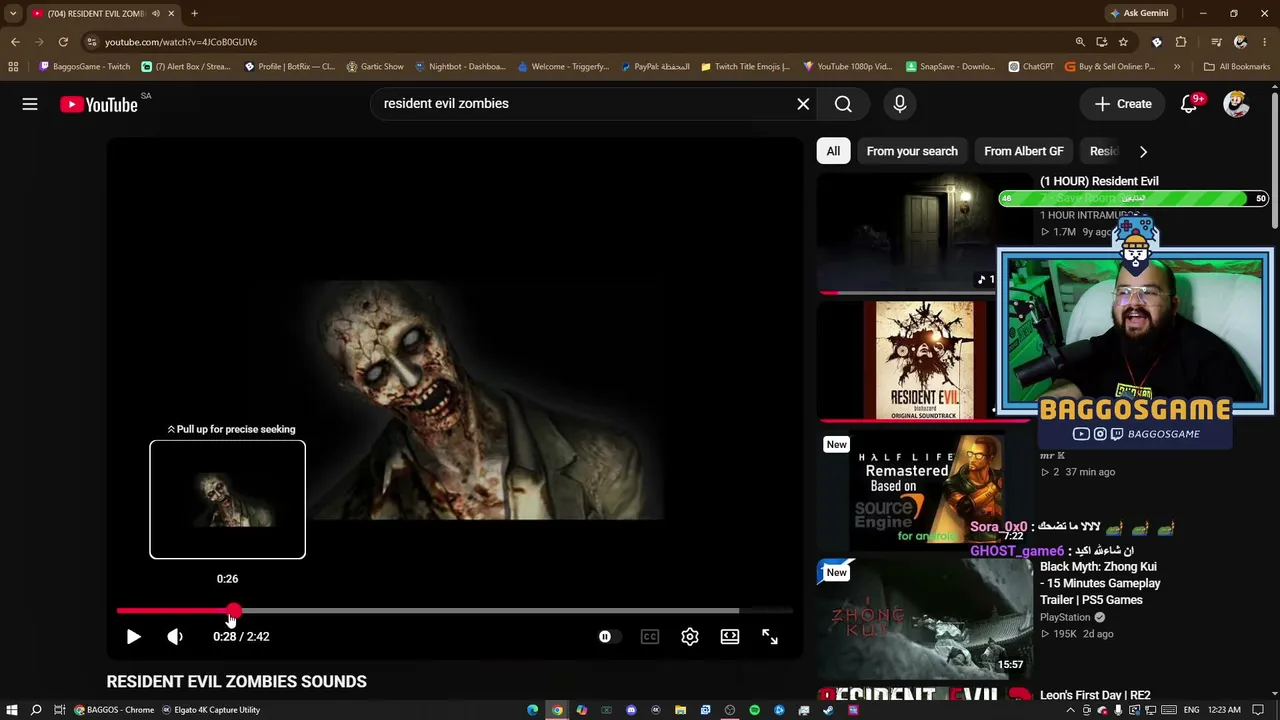Screen dimensions: 1280x720
Task: Mute the video volume
Action: pos(175,636)
